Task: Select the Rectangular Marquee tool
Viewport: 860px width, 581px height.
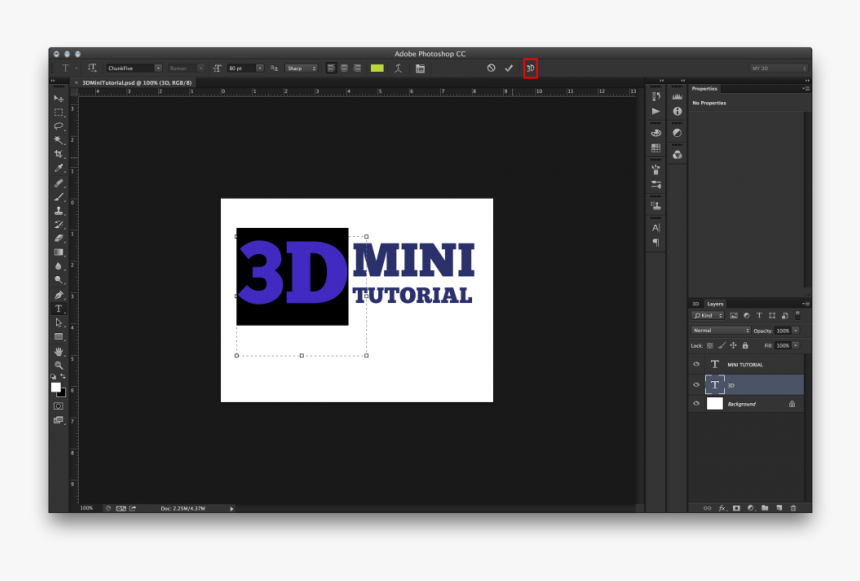Action: pyautogui.click(x=59, y=112)
